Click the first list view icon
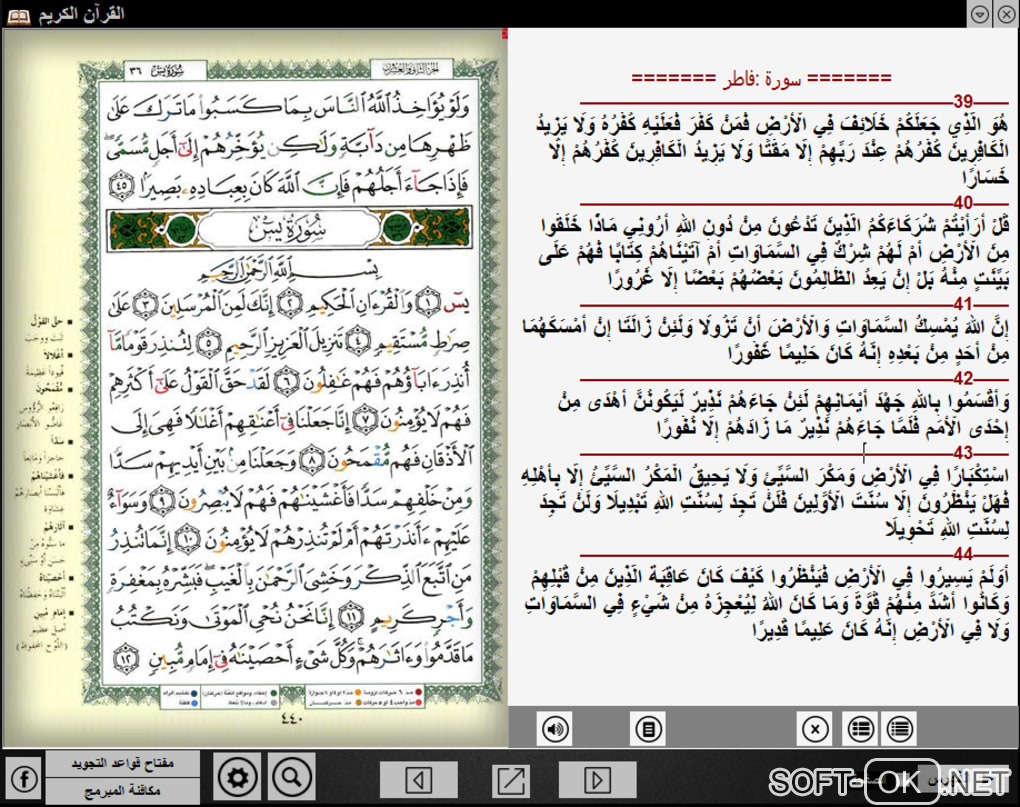1020x807 pixels. 859,729
